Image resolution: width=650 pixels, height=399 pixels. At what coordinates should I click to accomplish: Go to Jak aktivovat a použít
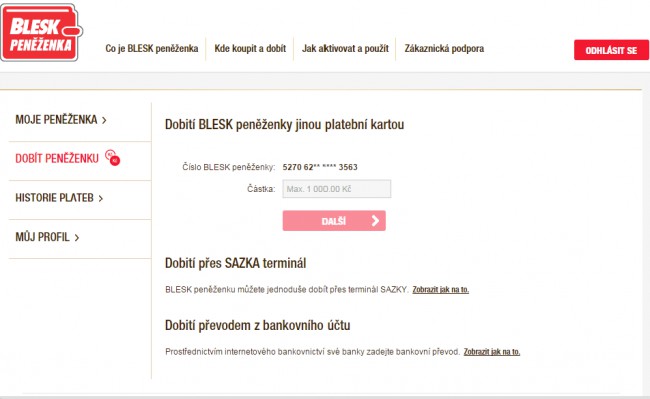point(345,48)
